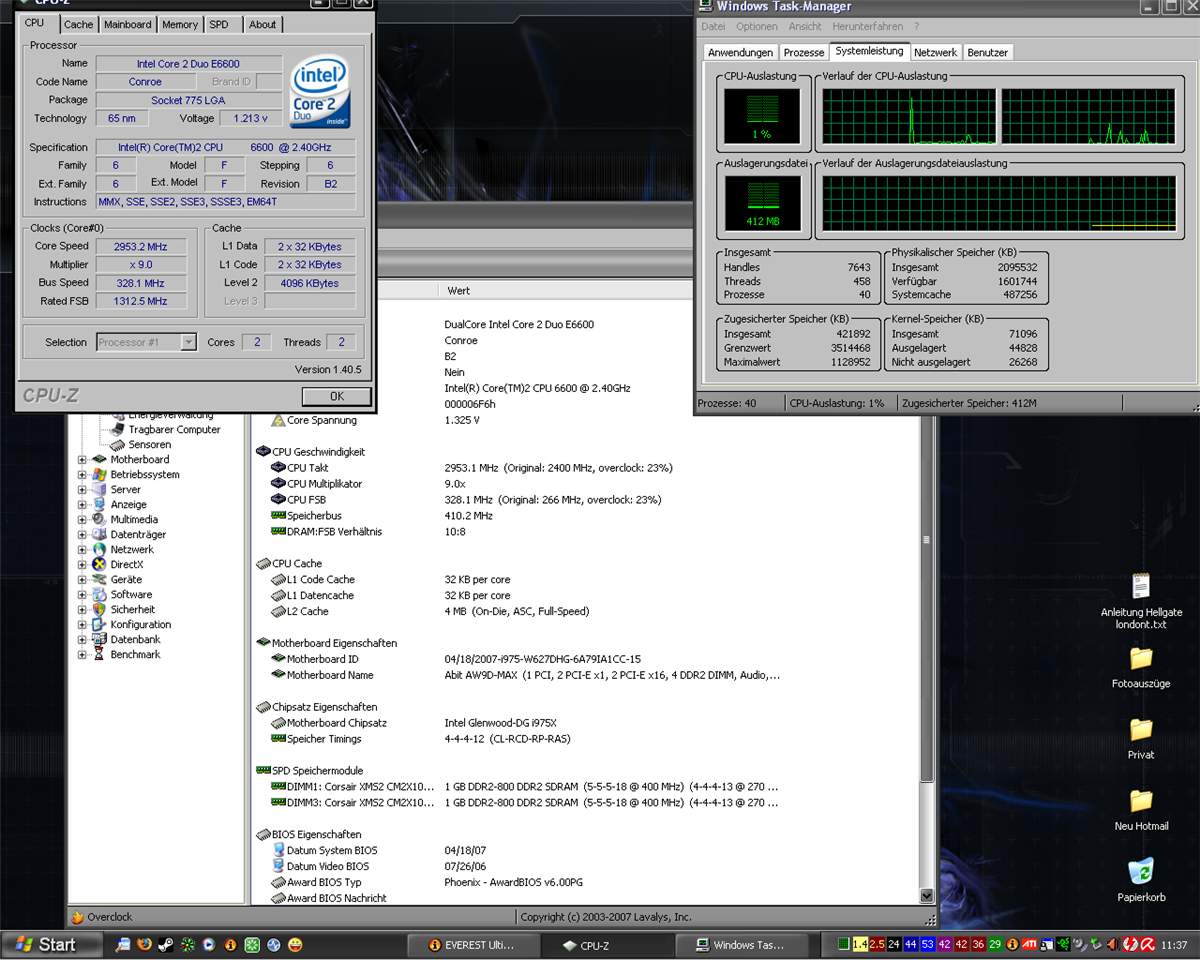Click the Datenbank icon in EVEREST tree
The height and width of the screenshot is (960, 1200).
(x=99, y=640)
